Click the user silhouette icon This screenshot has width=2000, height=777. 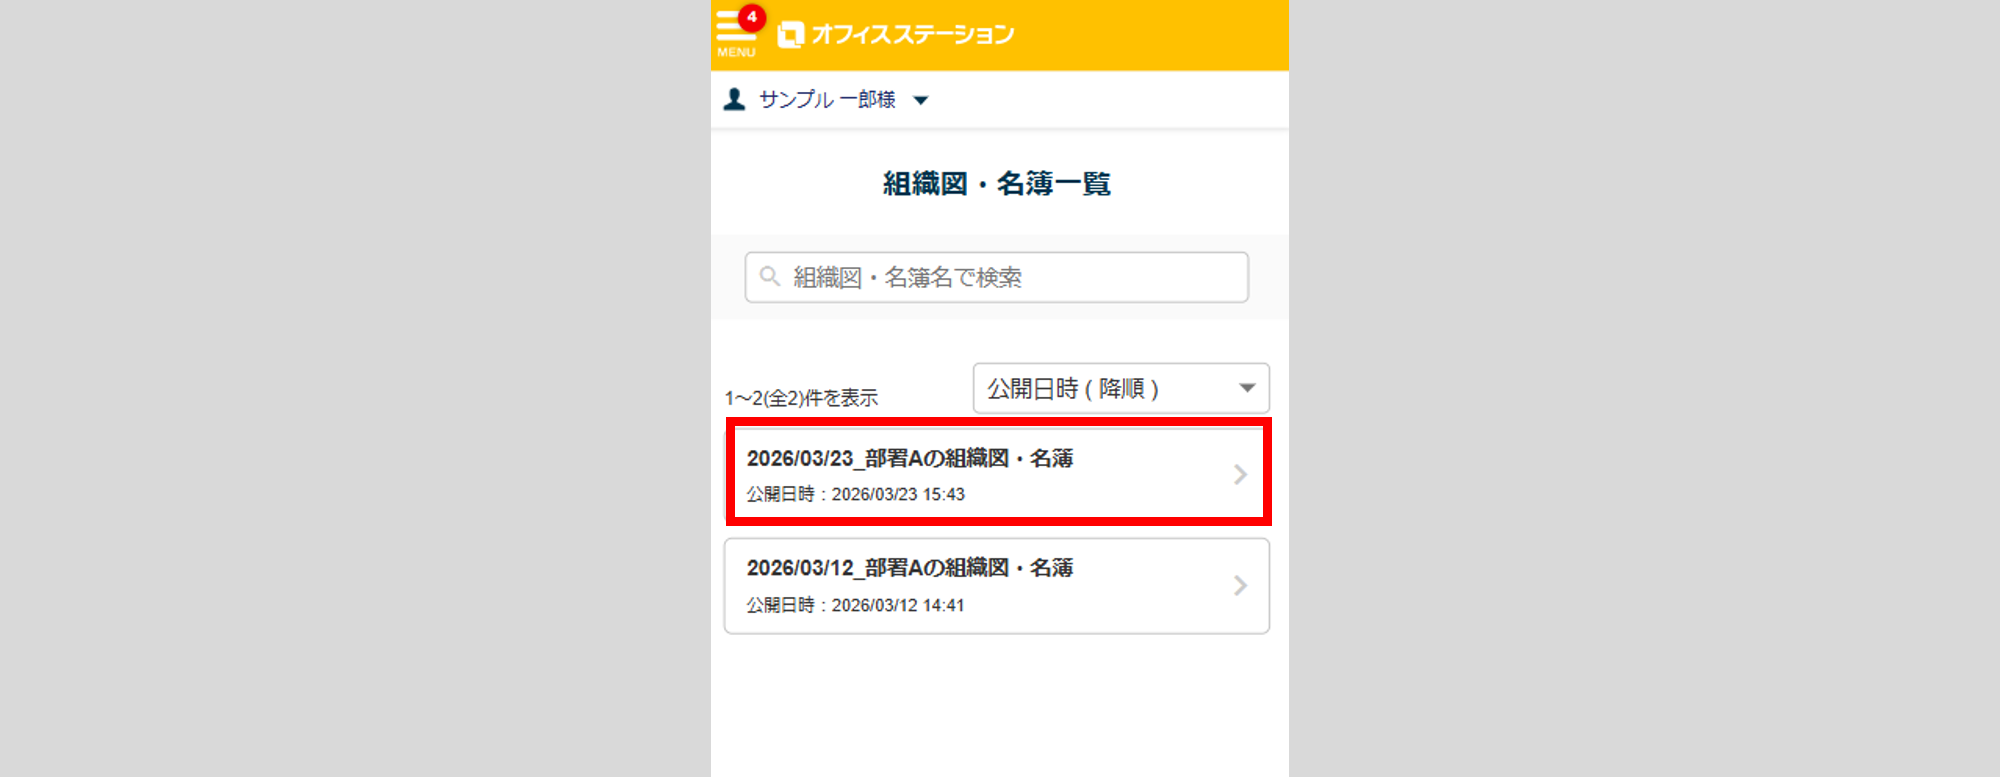click(x=734, y=99)
